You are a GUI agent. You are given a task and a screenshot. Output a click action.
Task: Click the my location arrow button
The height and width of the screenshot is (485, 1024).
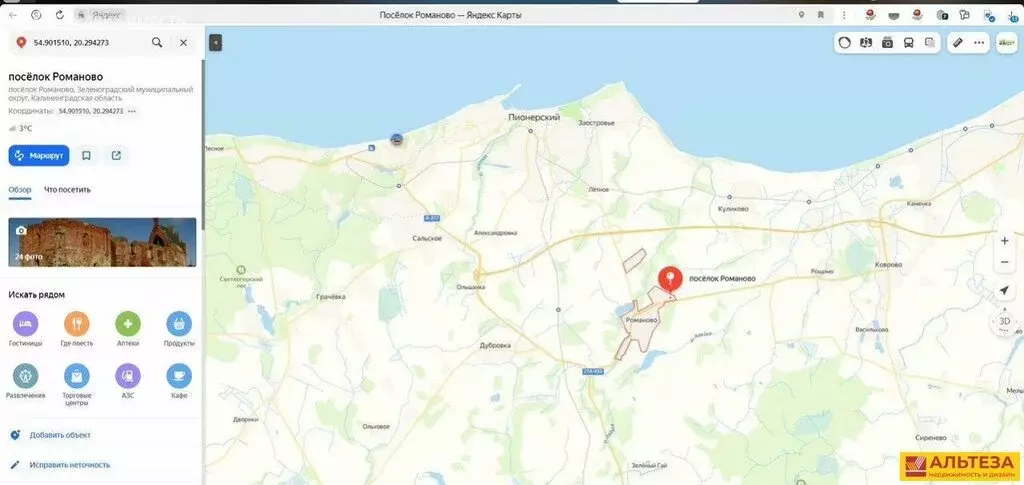1004,290
